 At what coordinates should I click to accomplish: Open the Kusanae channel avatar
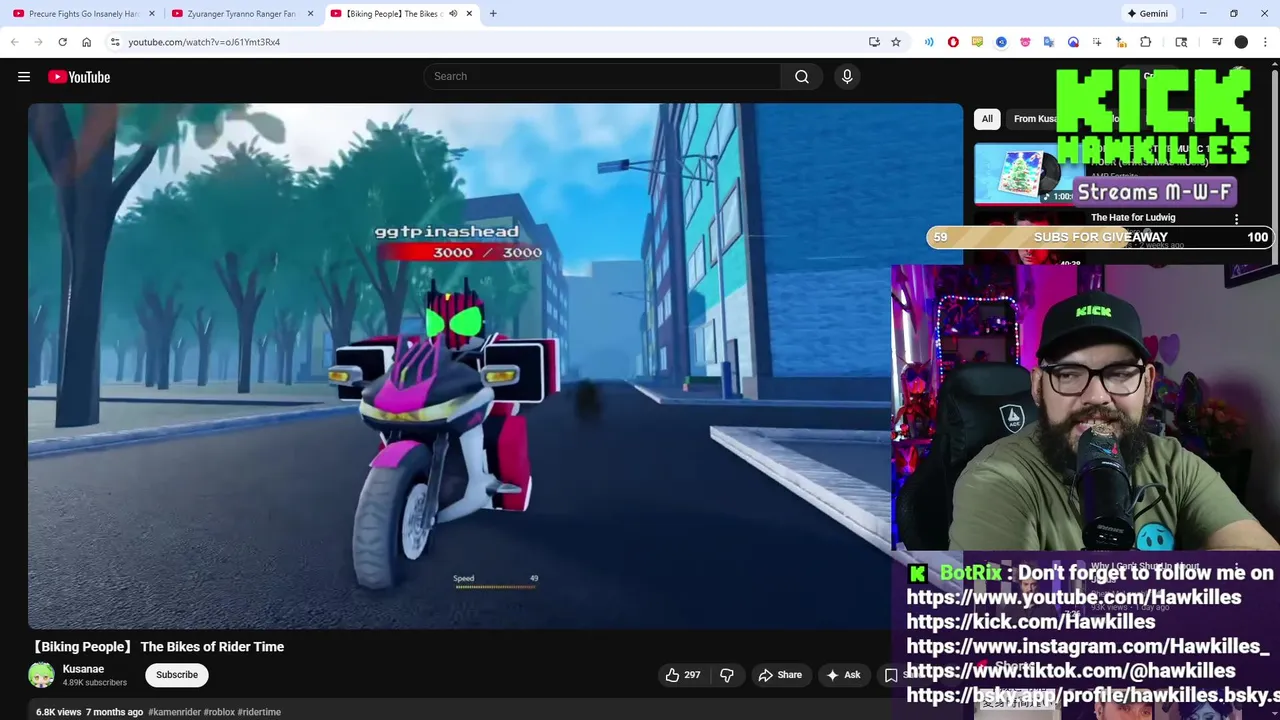[x=41, y=675]
